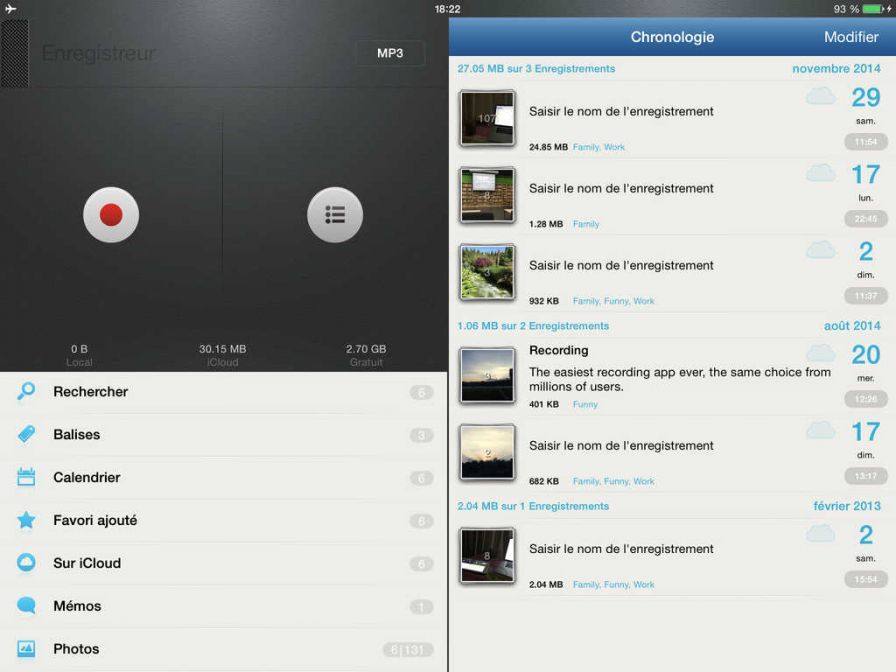Tap the Chronologie title tab
This screenshot has width=896, height=672.
click(672, 37)
